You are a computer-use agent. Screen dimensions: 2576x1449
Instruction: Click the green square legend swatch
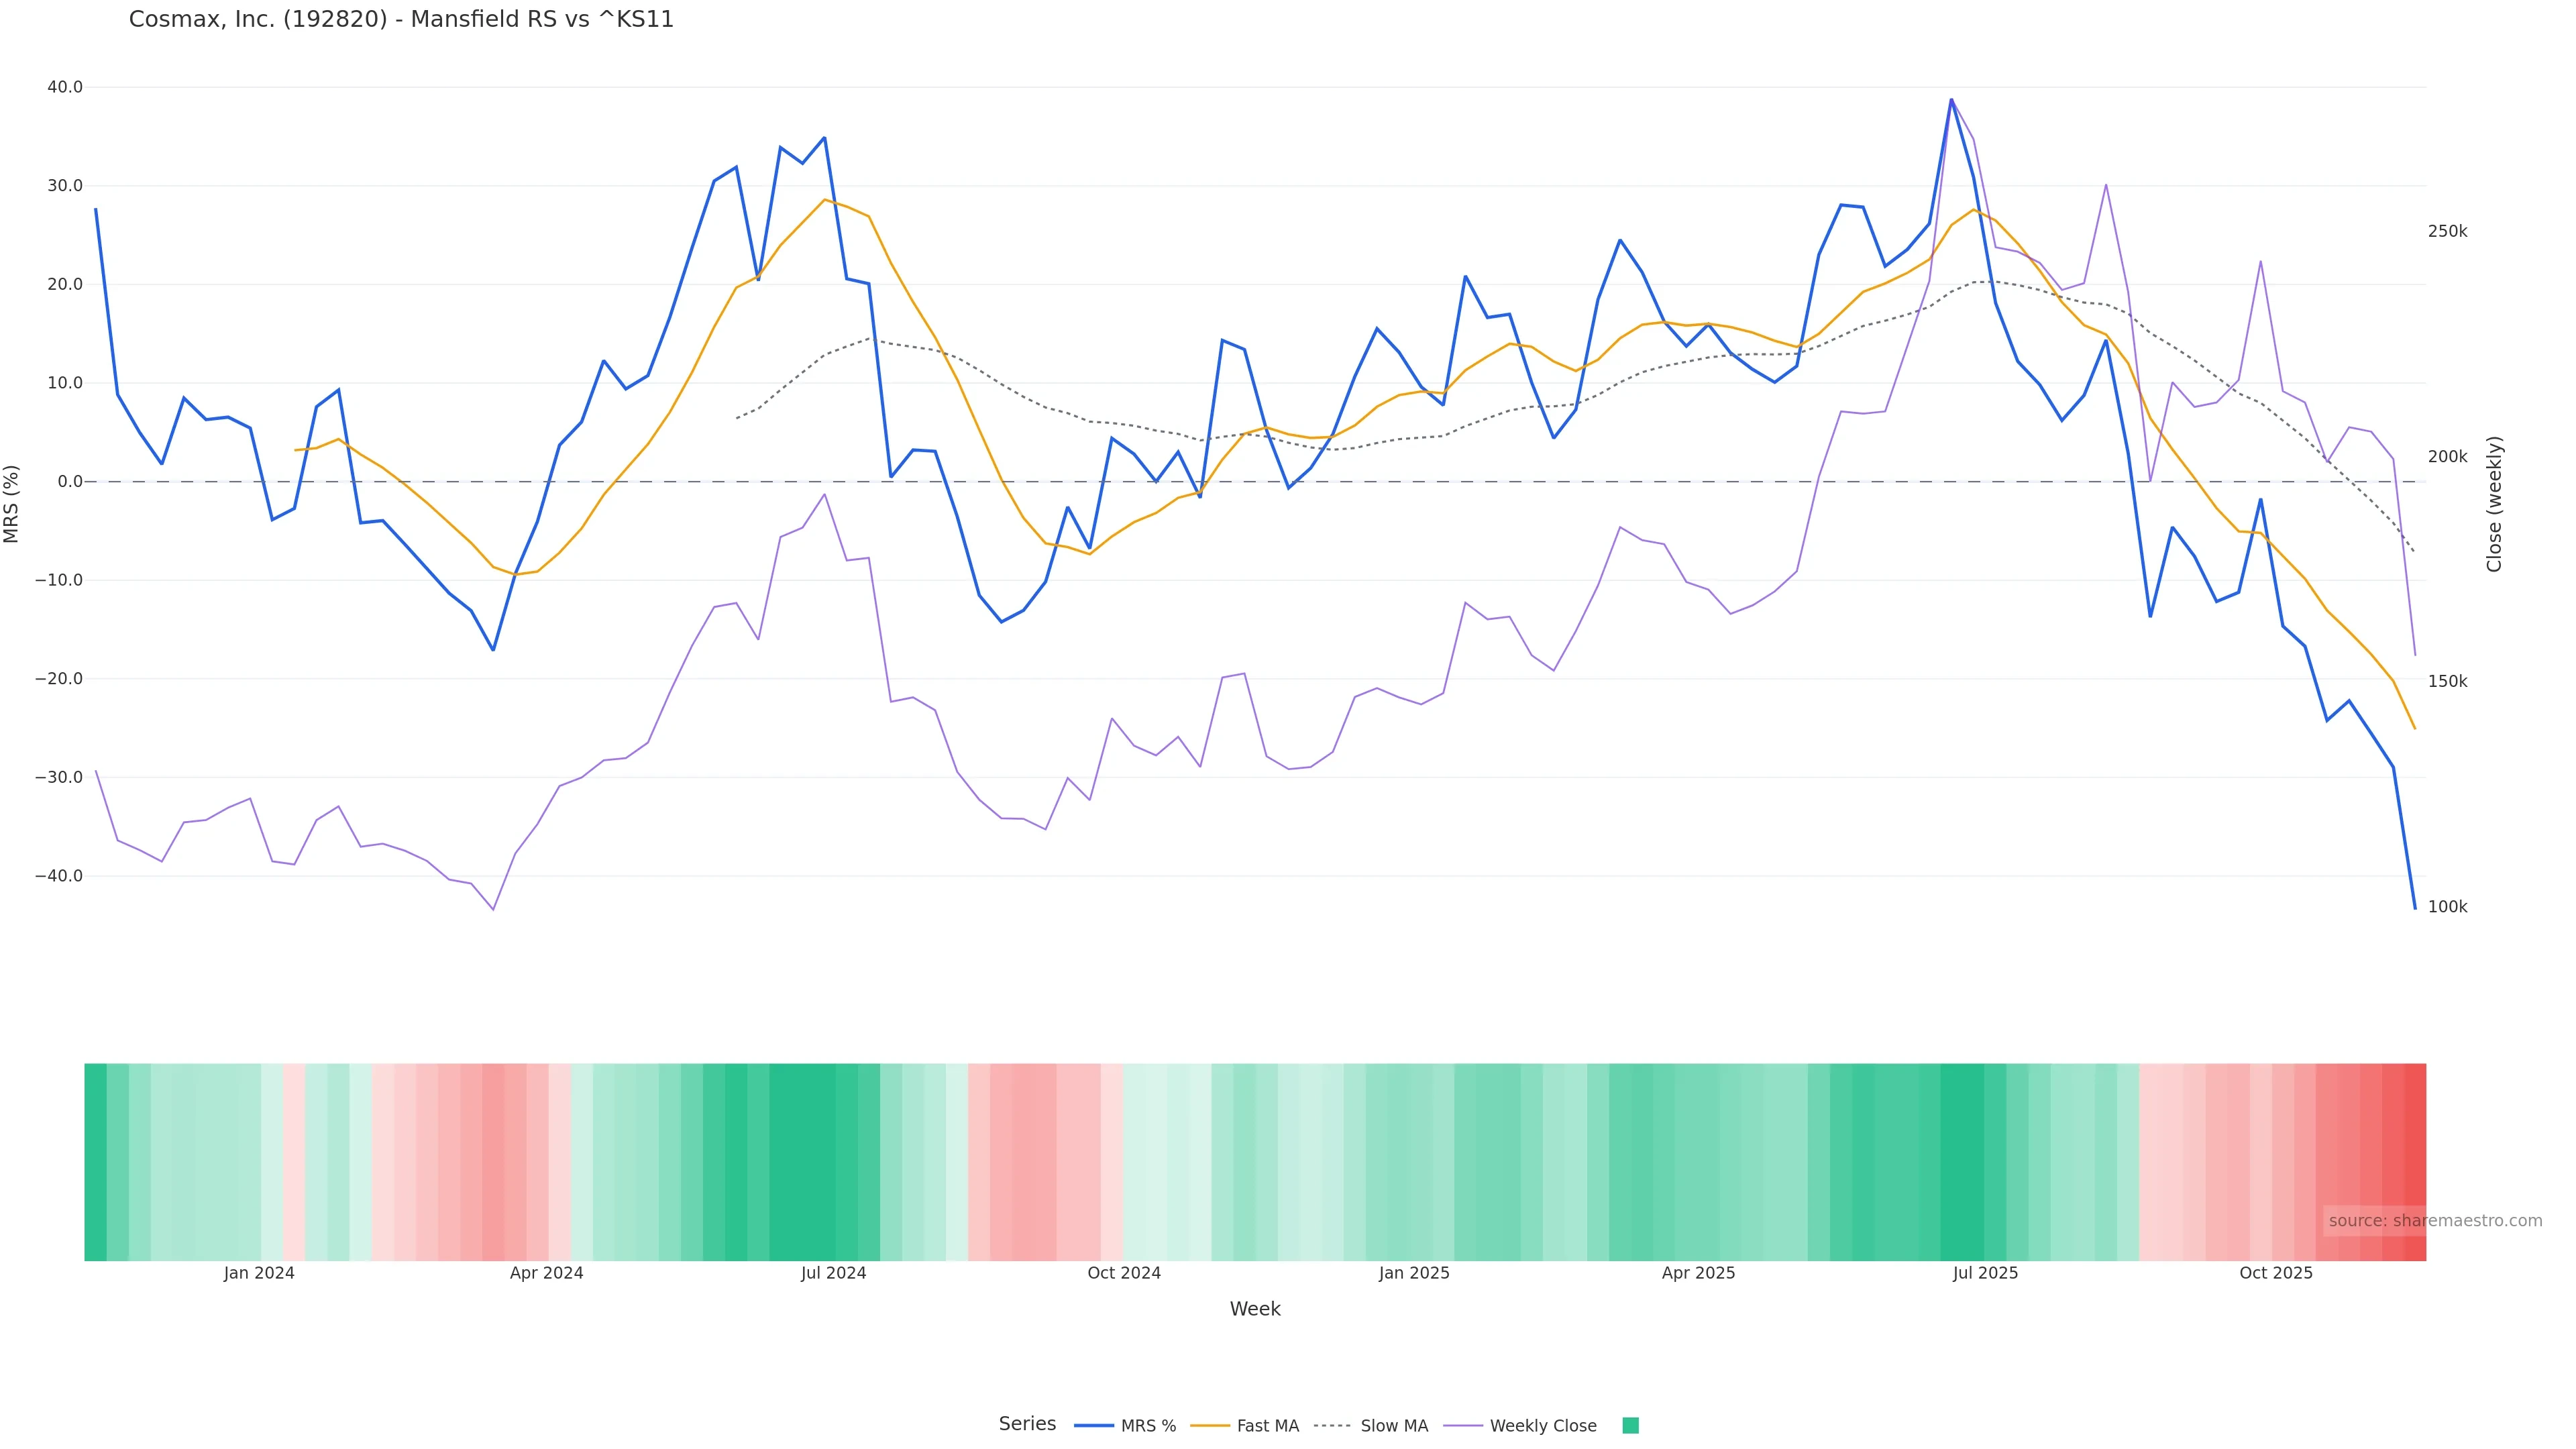pyautogui.click(x=1630, y=1426)
